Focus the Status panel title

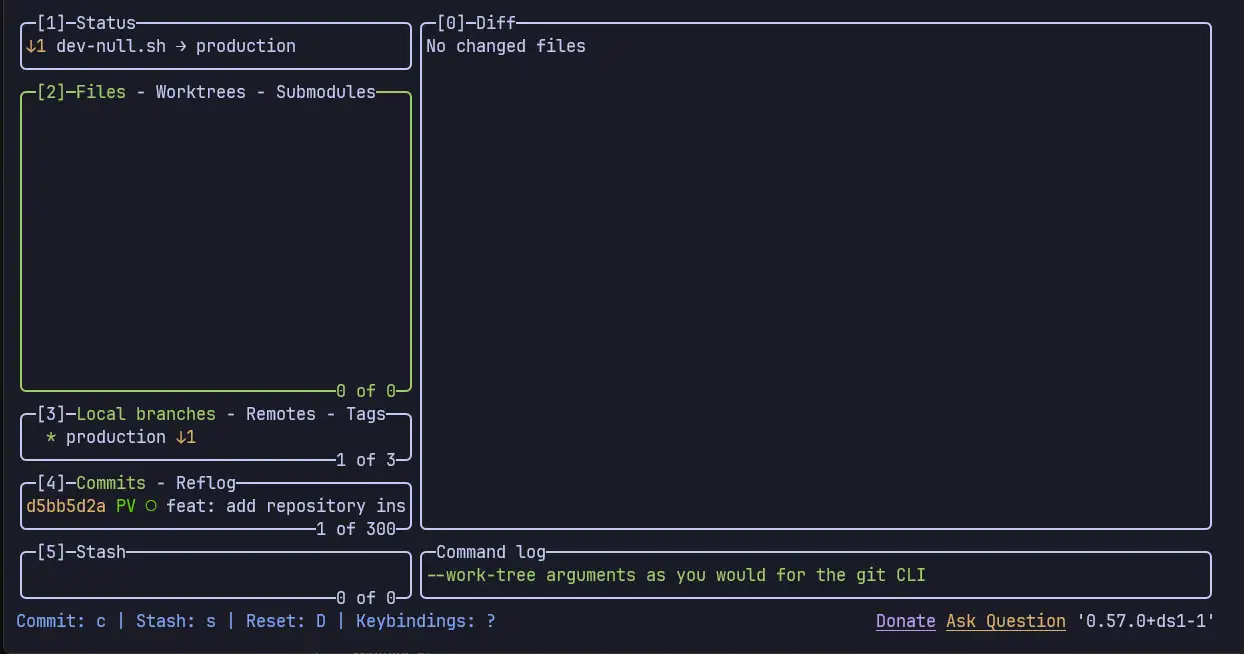[x=106, y=23]
